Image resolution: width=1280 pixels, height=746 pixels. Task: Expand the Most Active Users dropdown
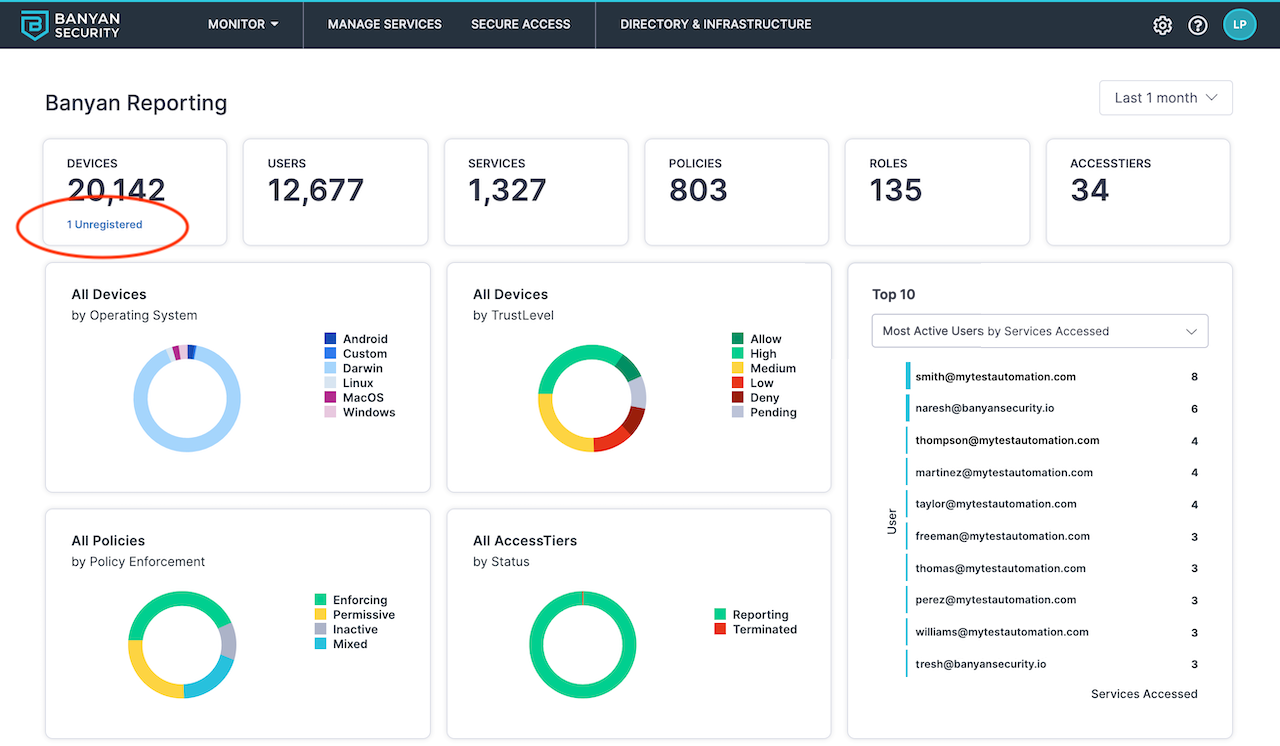[1039, 331]
